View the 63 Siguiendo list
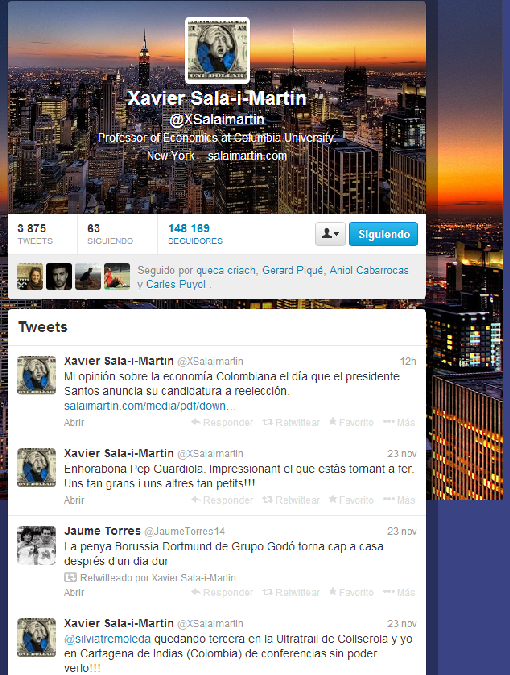 click(110, 234)
